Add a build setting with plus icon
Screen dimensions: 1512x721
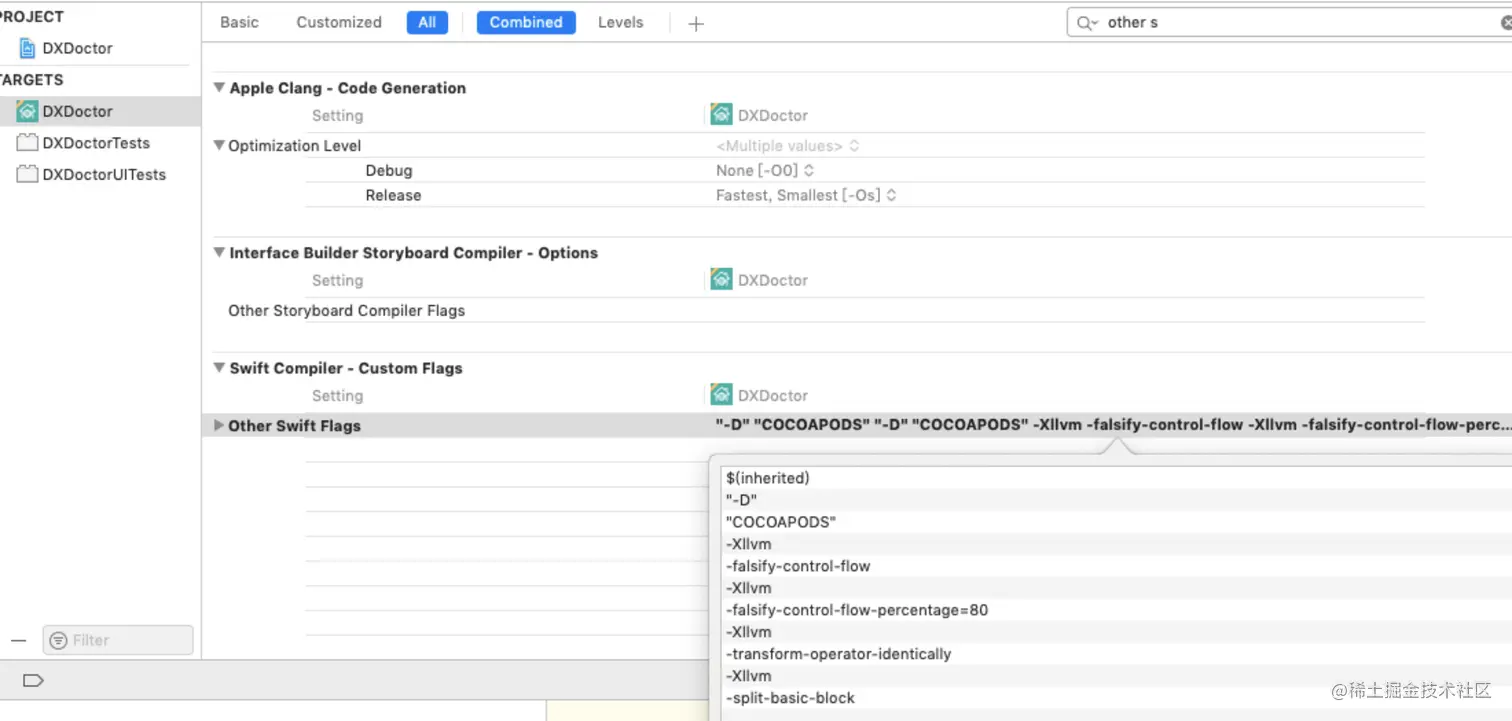(x=696, y=23)
